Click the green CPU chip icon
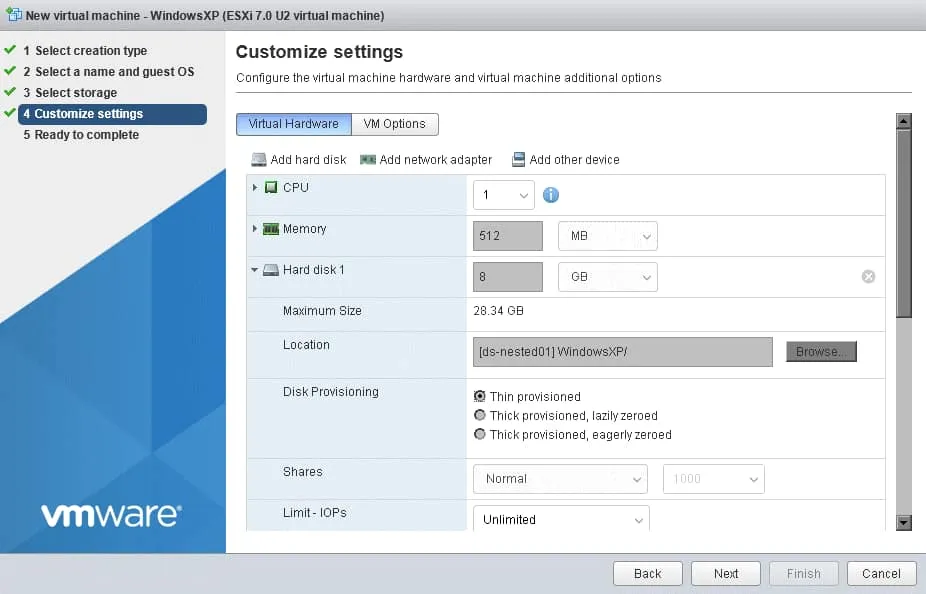926x594 pixels. click(271, 188)
